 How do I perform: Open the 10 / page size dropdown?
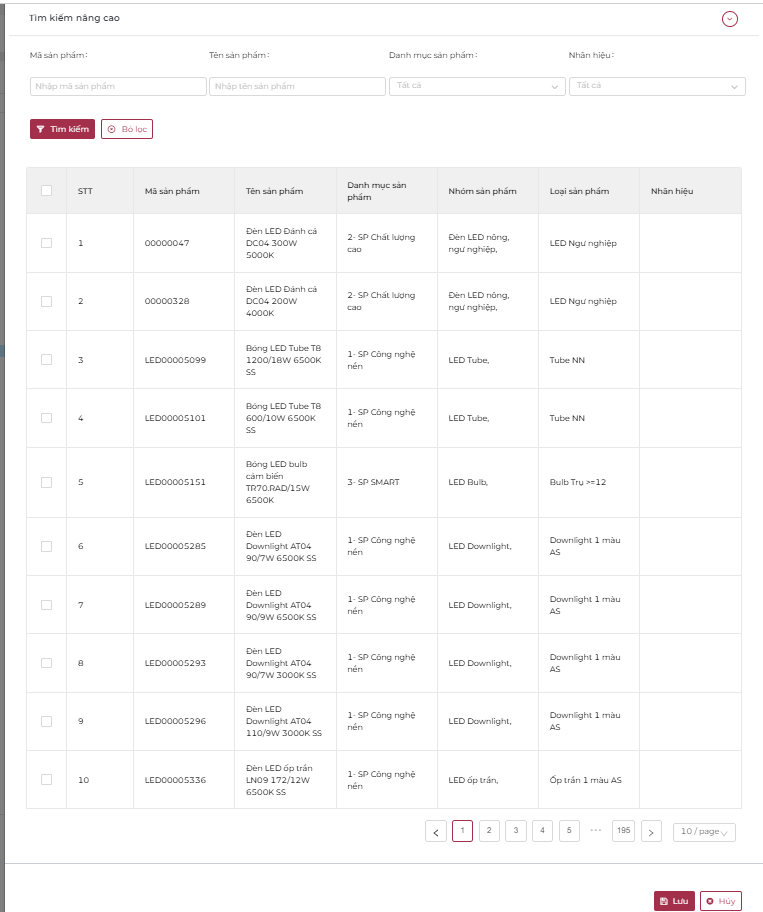704,832
